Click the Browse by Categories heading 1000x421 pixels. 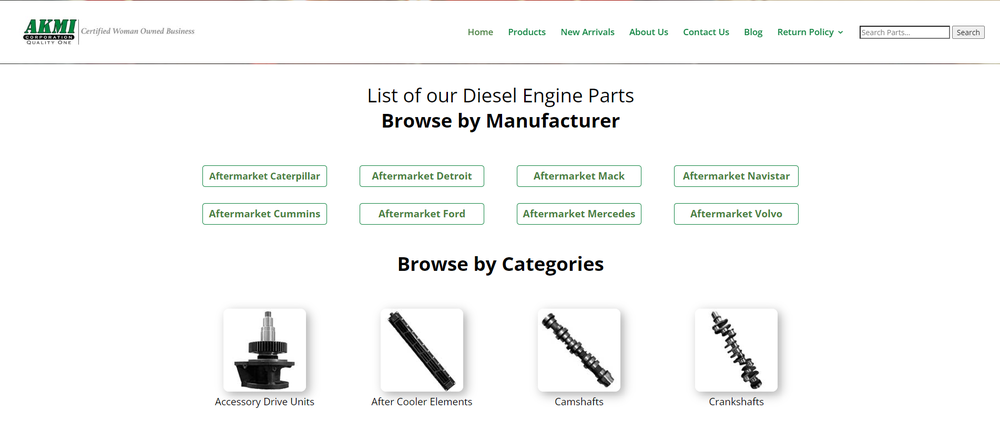click(501, 263)
